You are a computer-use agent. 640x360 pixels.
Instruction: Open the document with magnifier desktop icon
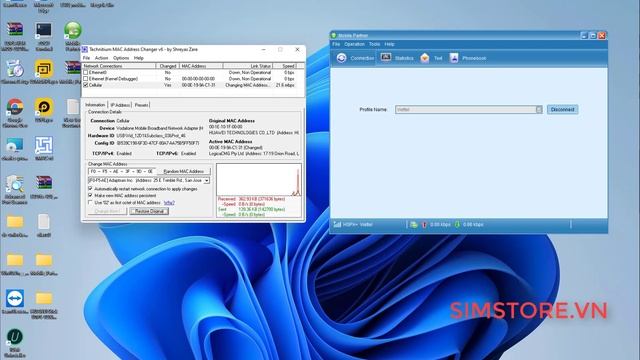click(x=15, y=184)
